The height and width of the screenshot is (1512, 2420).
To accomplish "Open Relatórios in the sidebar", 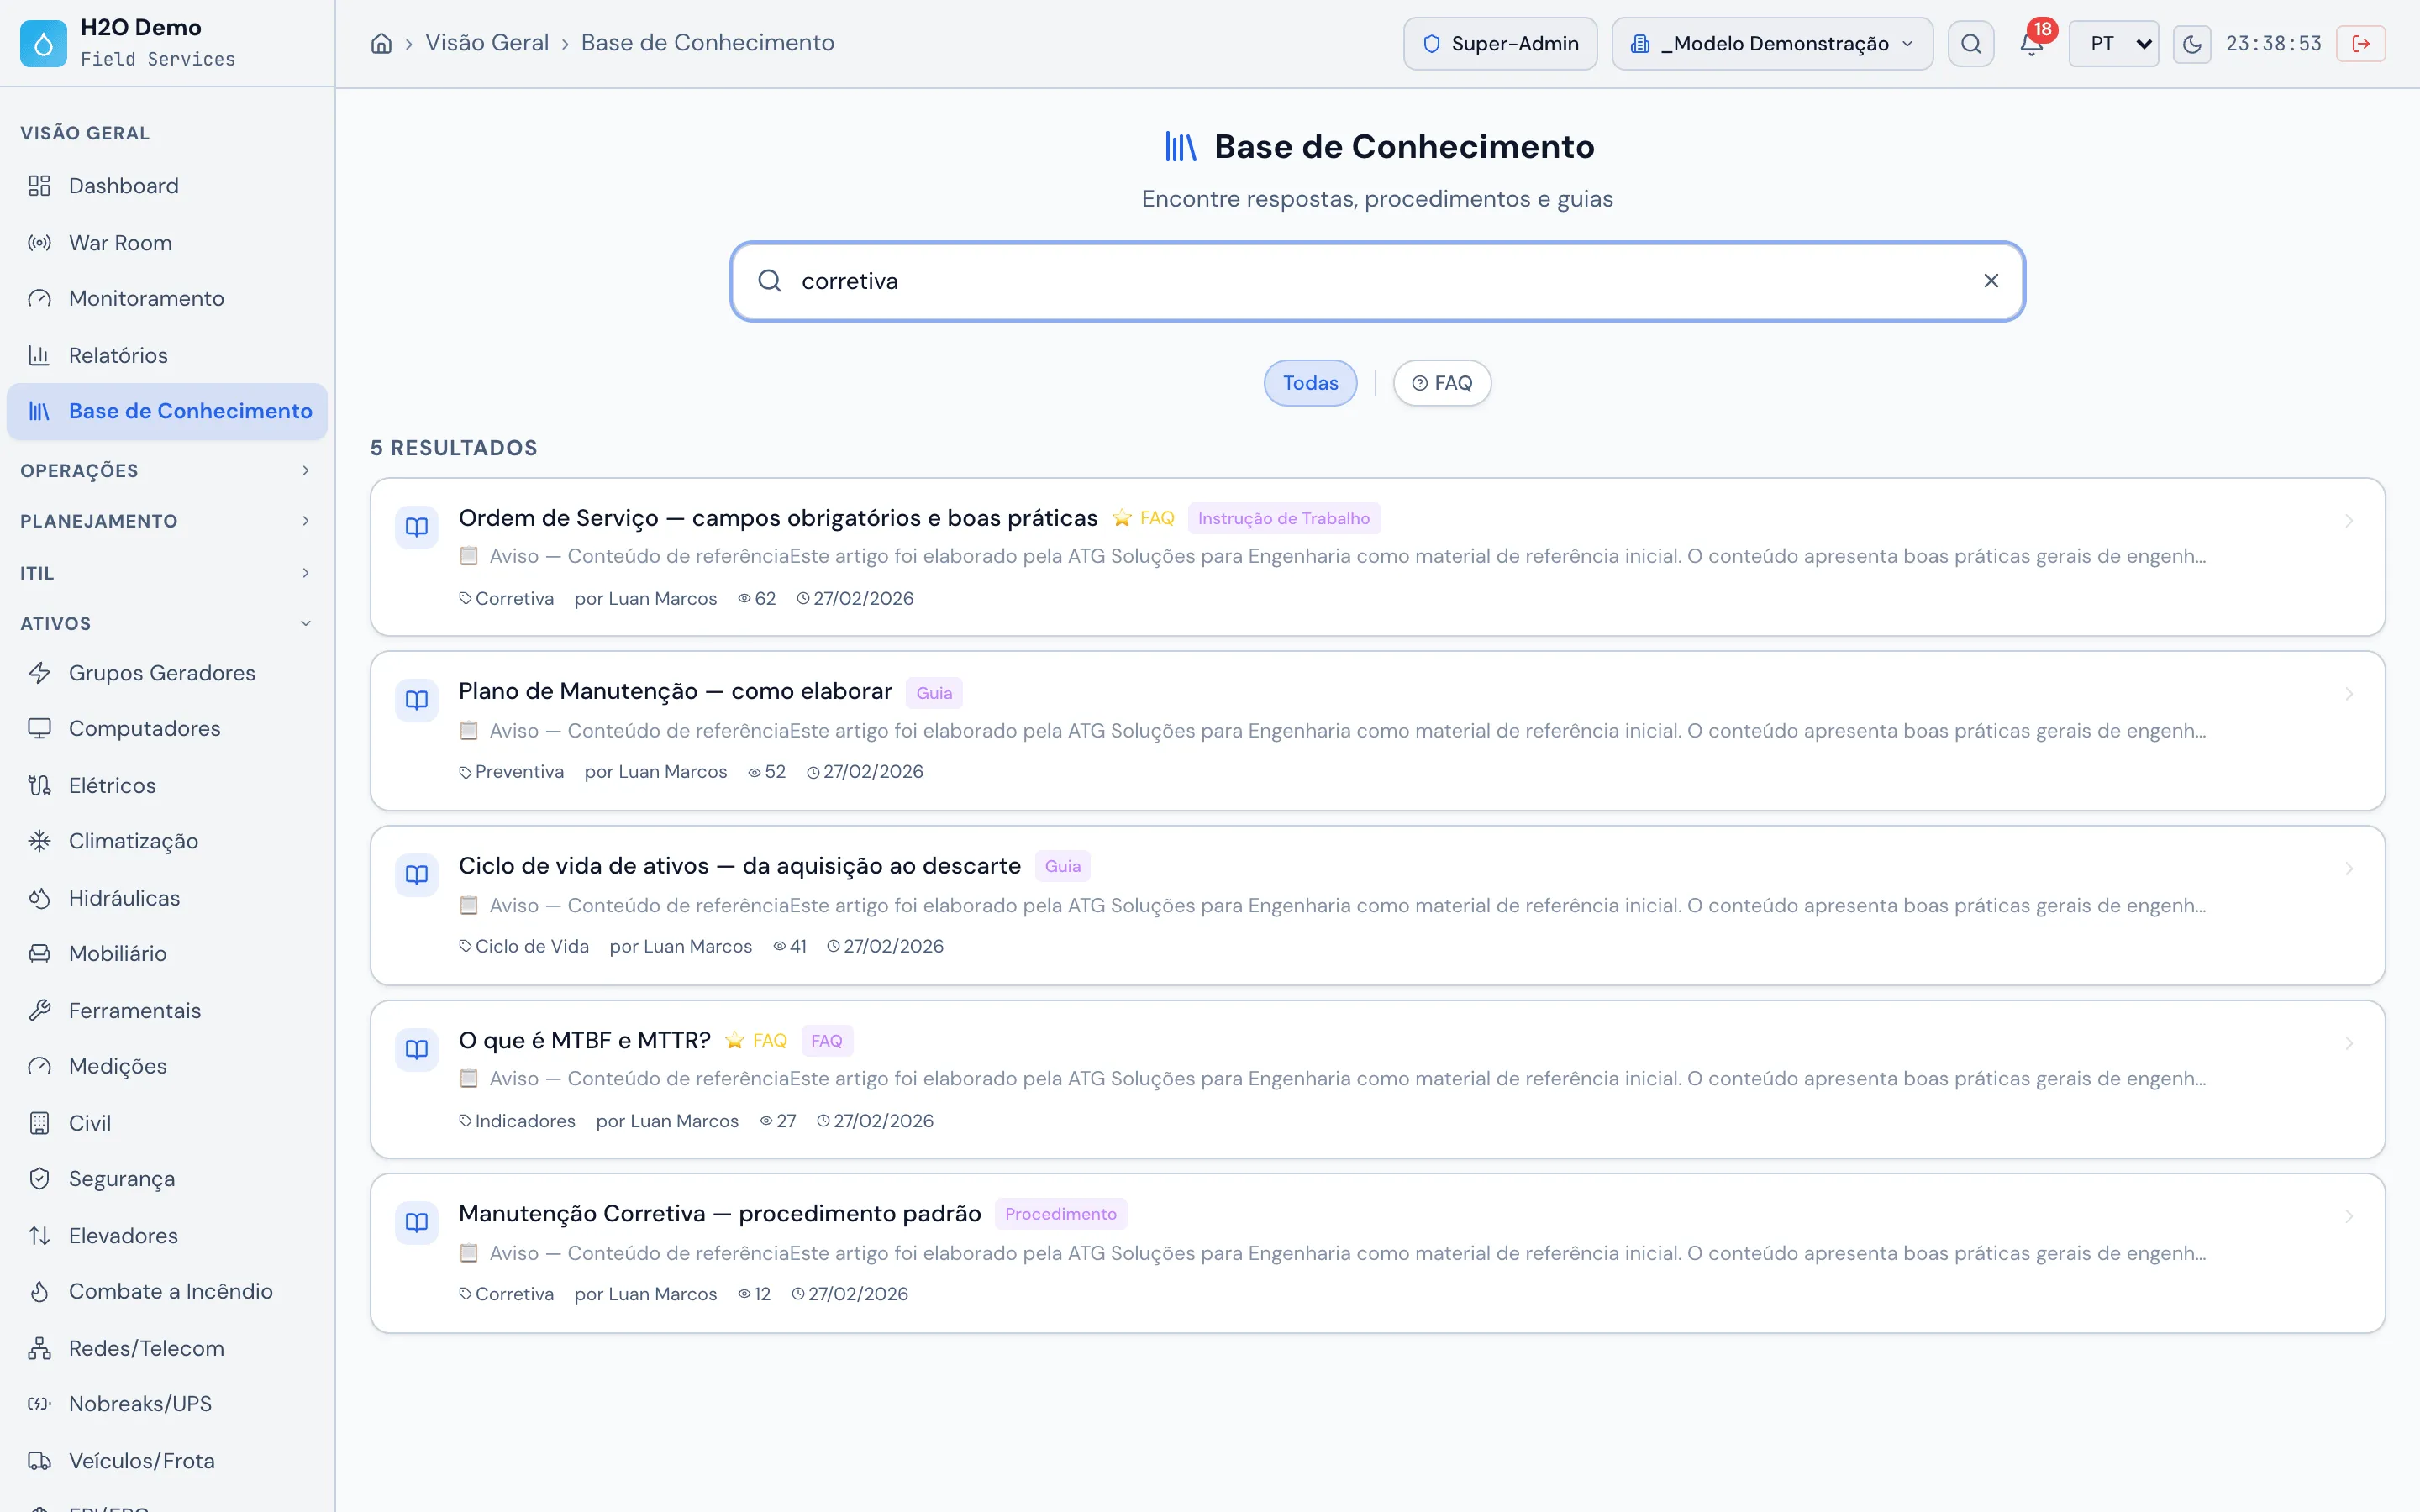I will pyautogui.click(x=167, y=355).
